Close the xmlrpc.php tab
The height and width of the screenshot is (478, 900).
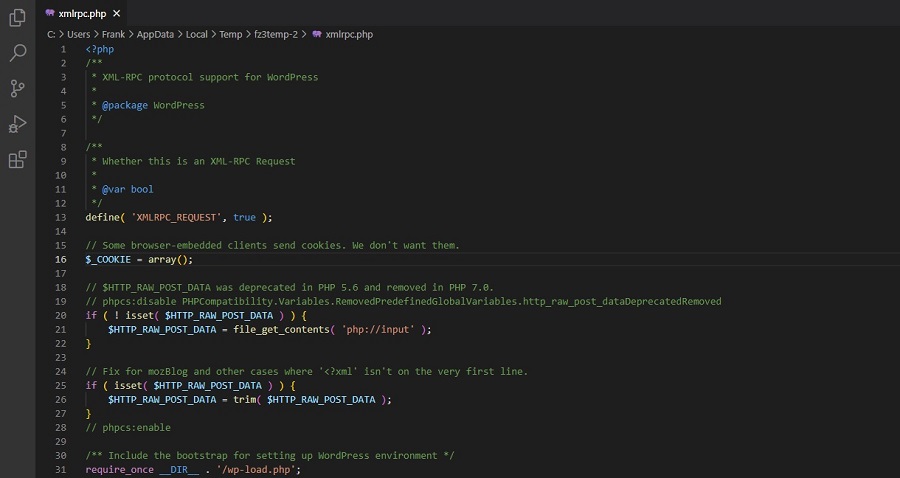click(x=117, y=13)
